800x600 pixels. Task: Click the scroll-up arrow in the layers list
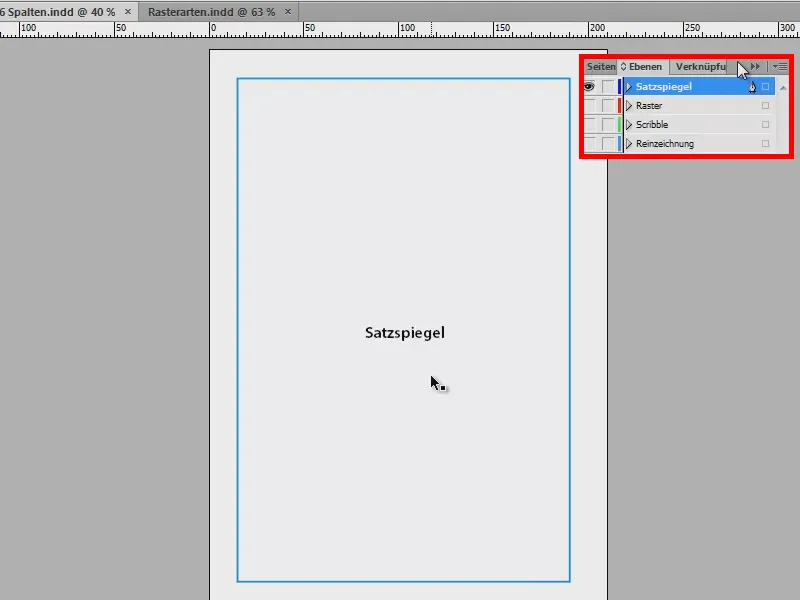(x=783, y=86)
